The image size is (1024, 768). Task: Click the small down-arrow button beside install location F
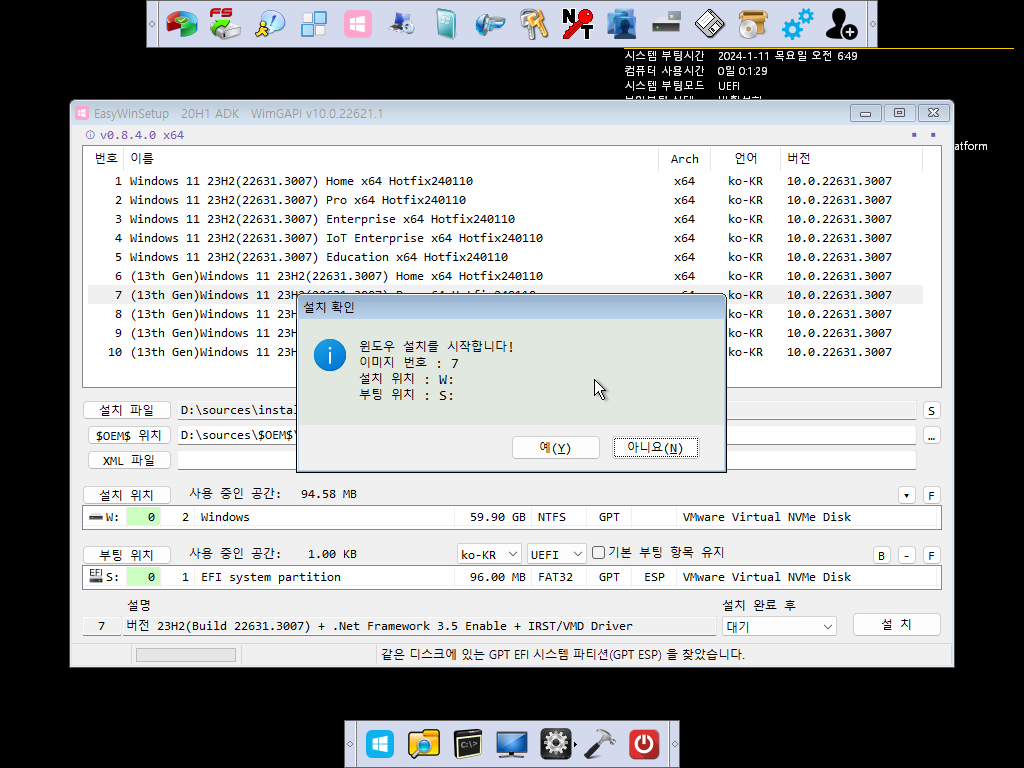(x=906, y=496)
